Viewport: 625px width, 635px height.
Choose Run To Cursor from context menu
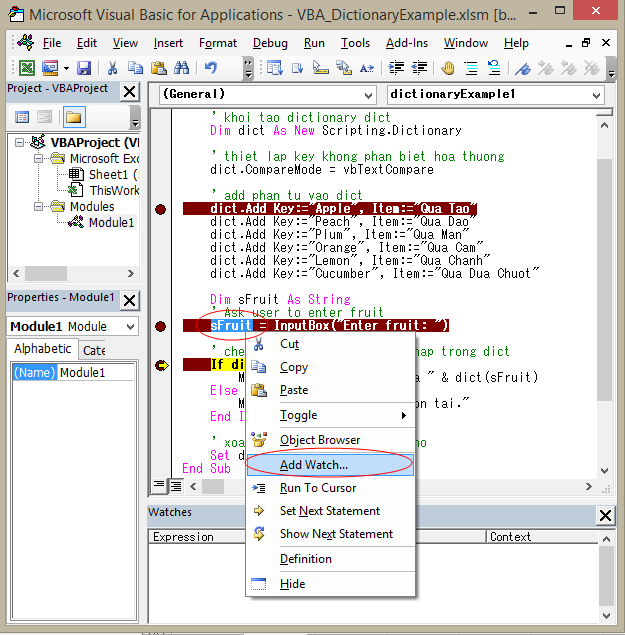click(x=330, y=488)
